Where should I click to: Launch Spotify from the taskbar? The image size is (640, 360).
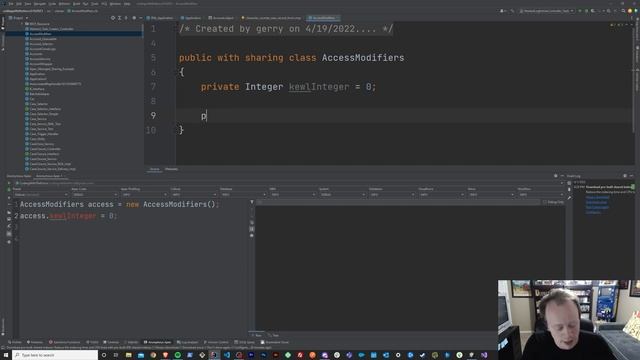(x=178, y=355)
